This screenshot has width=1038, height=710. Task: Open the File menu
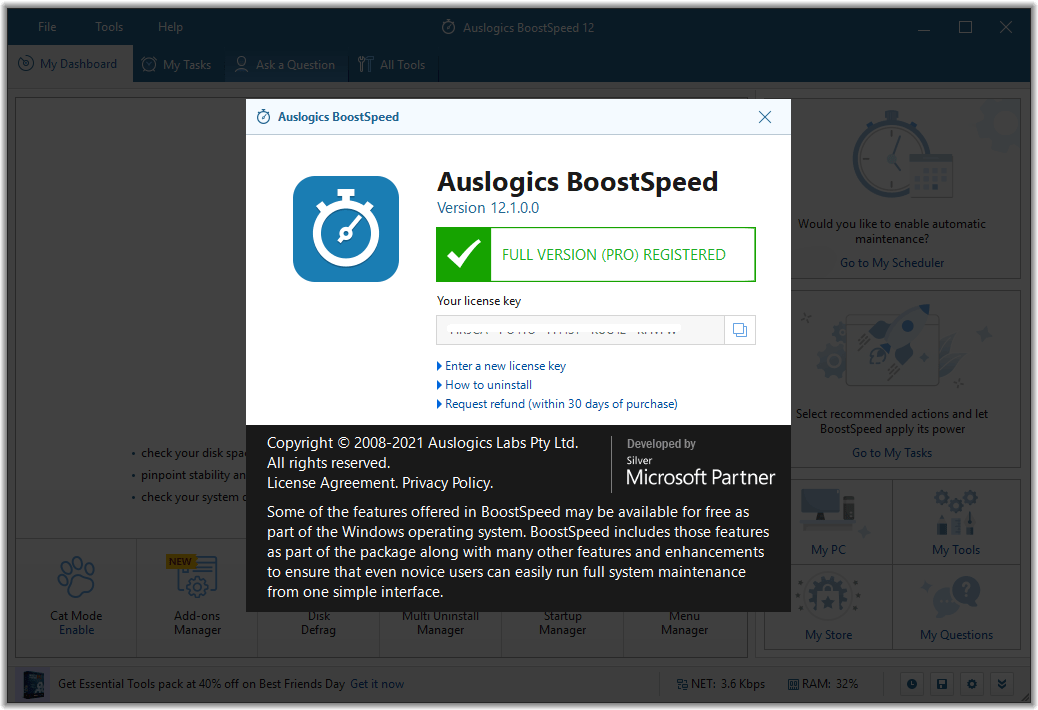click(47, 27)
